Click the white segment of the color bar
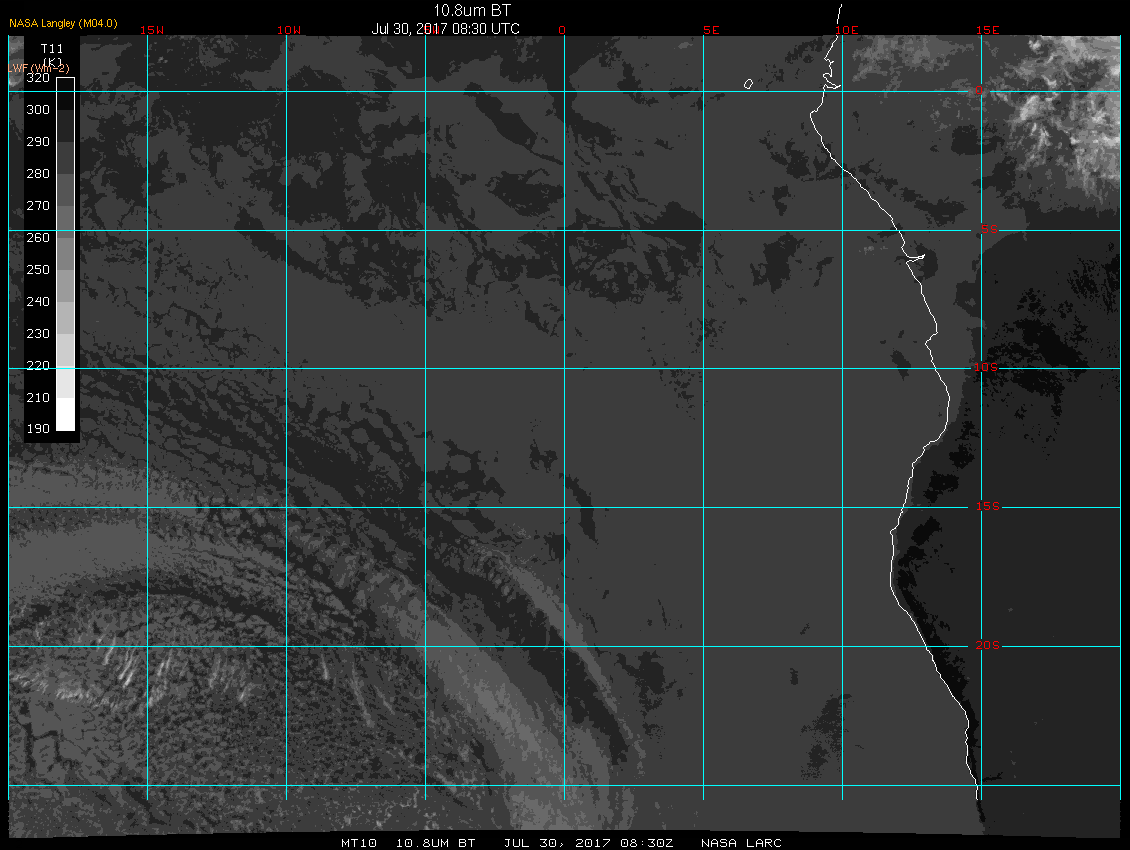The height and width of the screenshot is (850, 1130). [x=66, y=415]
